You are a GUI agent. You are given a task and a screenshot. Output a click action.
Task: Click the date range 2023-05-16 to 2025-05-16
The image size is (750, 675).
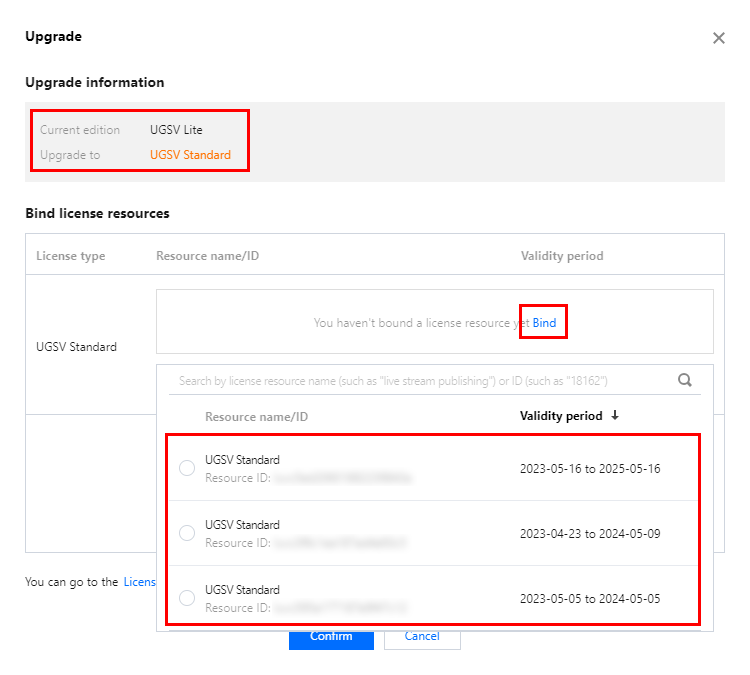point(590,468)
